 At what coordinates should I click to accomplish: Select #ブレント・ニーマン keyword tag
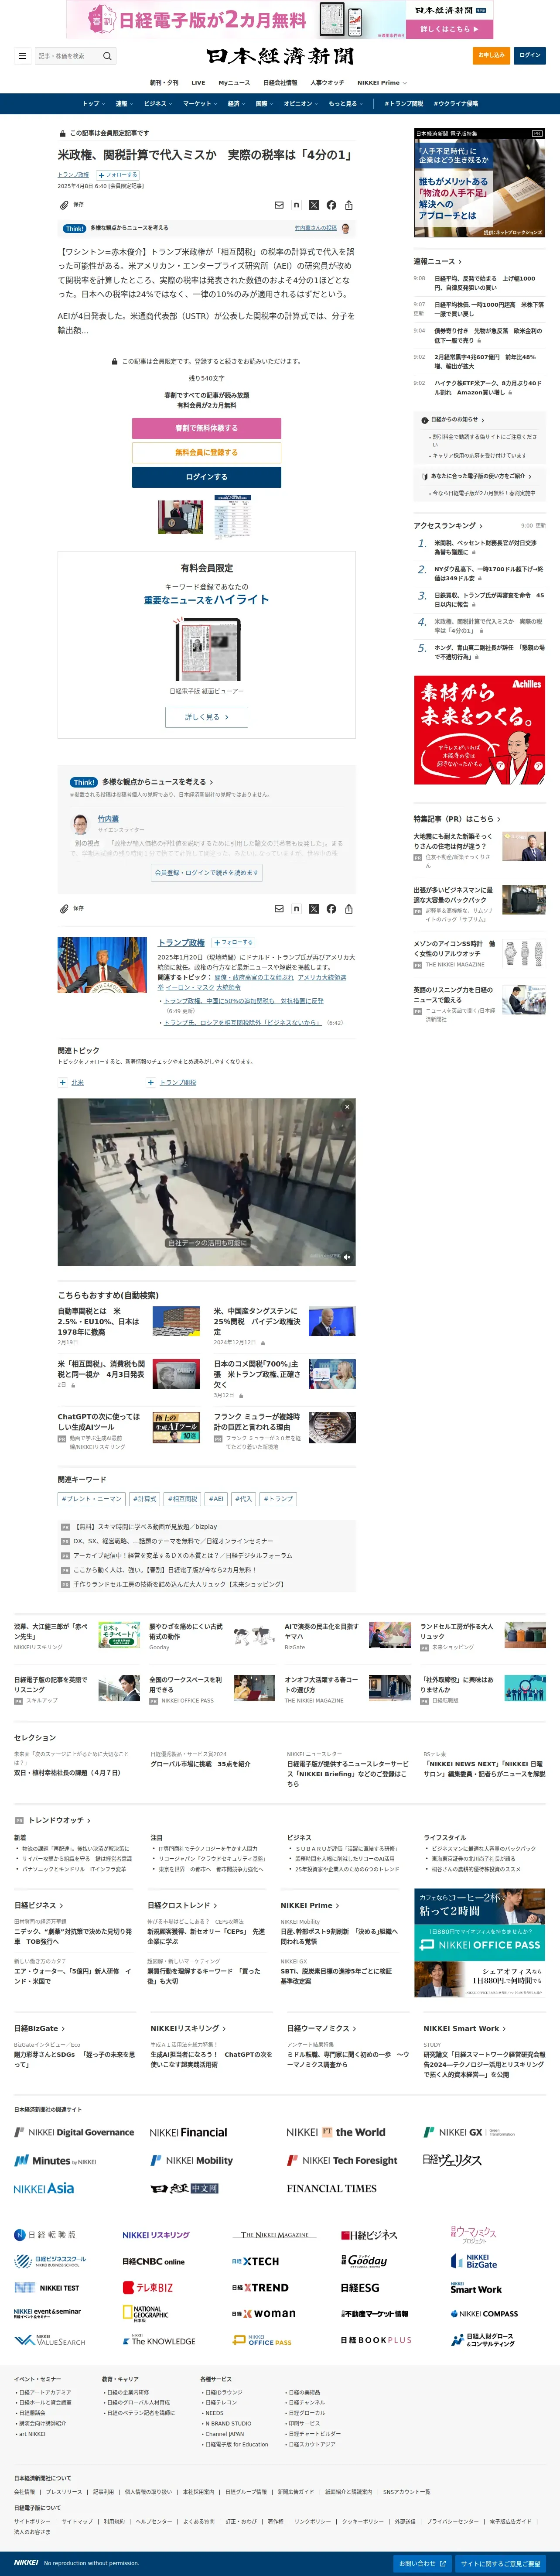point(91,1499)
